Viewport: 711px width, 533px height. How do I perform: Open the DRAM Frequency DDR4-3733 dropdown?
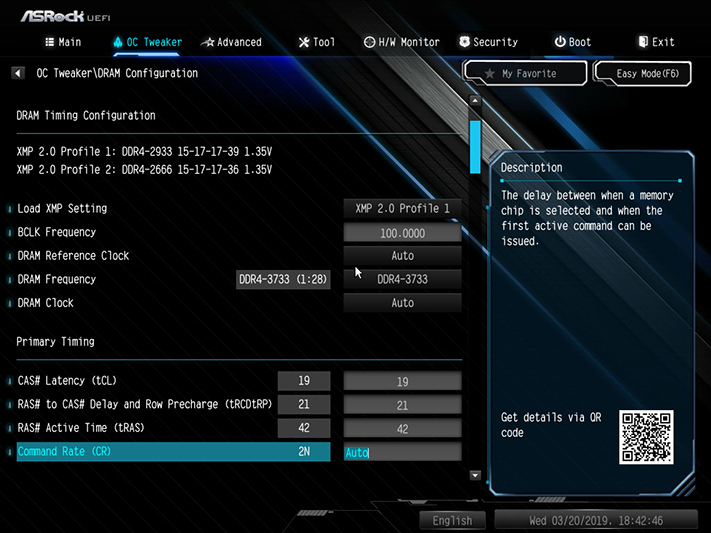click(x=402, y=279)
